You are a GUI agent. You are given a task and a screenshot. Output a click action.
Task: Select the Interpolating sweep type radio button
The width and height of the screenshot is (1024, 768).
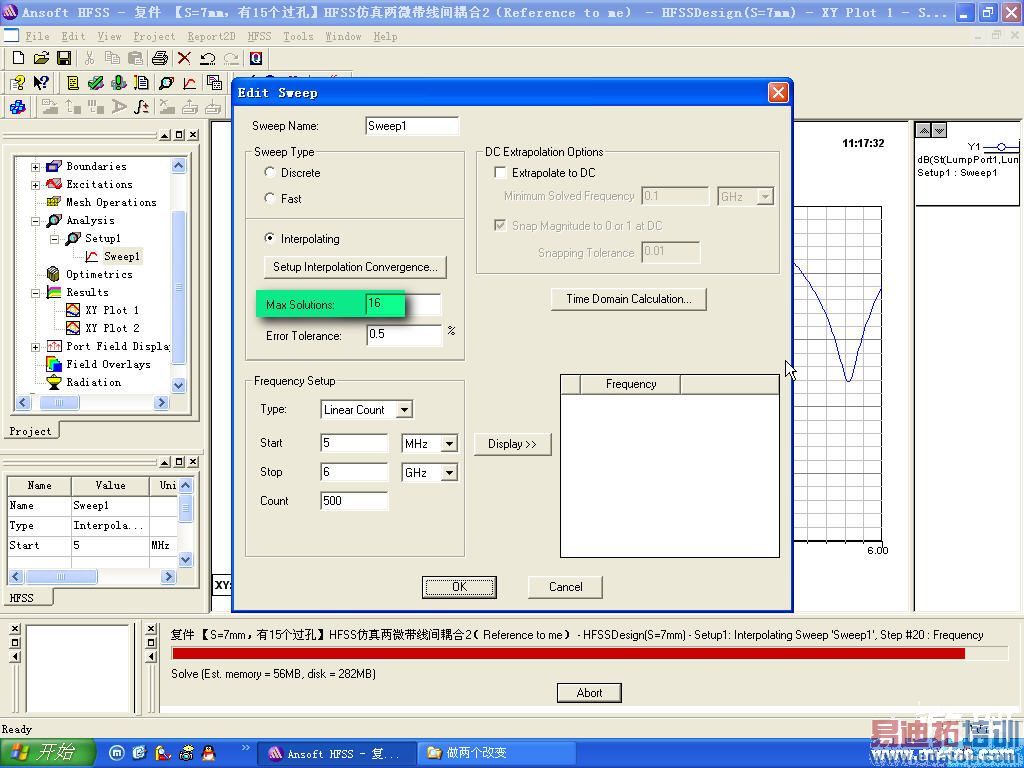click(270, 238)
